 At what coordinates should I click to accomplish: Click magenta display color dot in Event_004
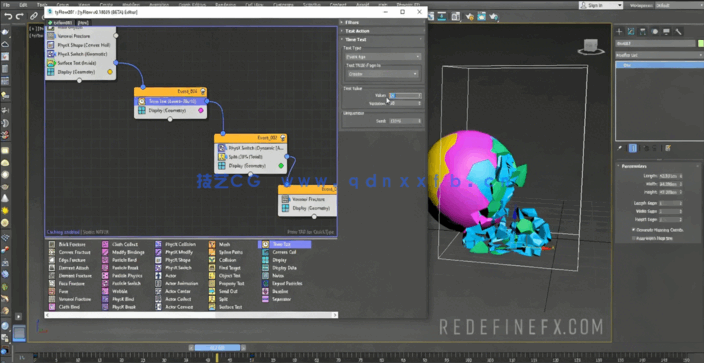(201, 110)
